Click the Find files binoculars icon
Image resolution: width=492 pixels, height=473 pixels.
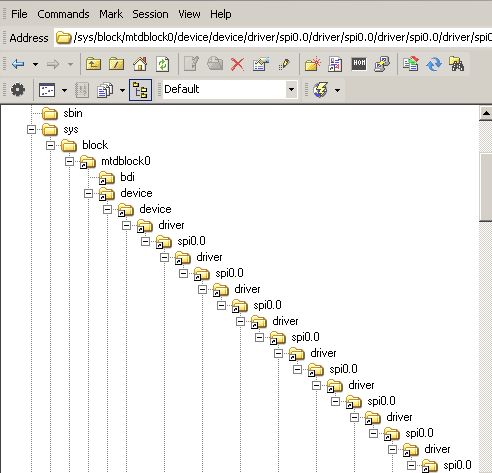coord(457,64)
